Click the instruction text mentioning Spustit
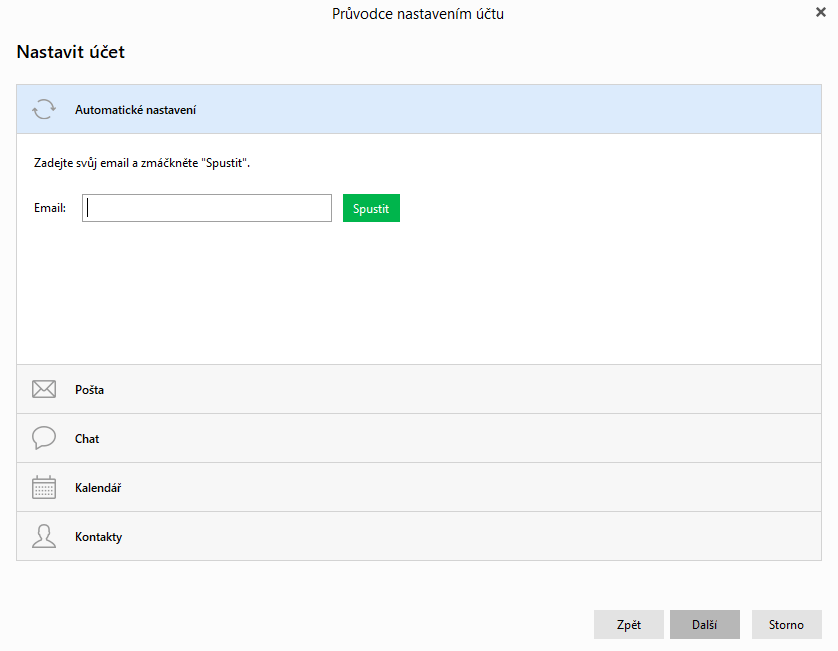The image size is (838, 651). pos(141,162)
